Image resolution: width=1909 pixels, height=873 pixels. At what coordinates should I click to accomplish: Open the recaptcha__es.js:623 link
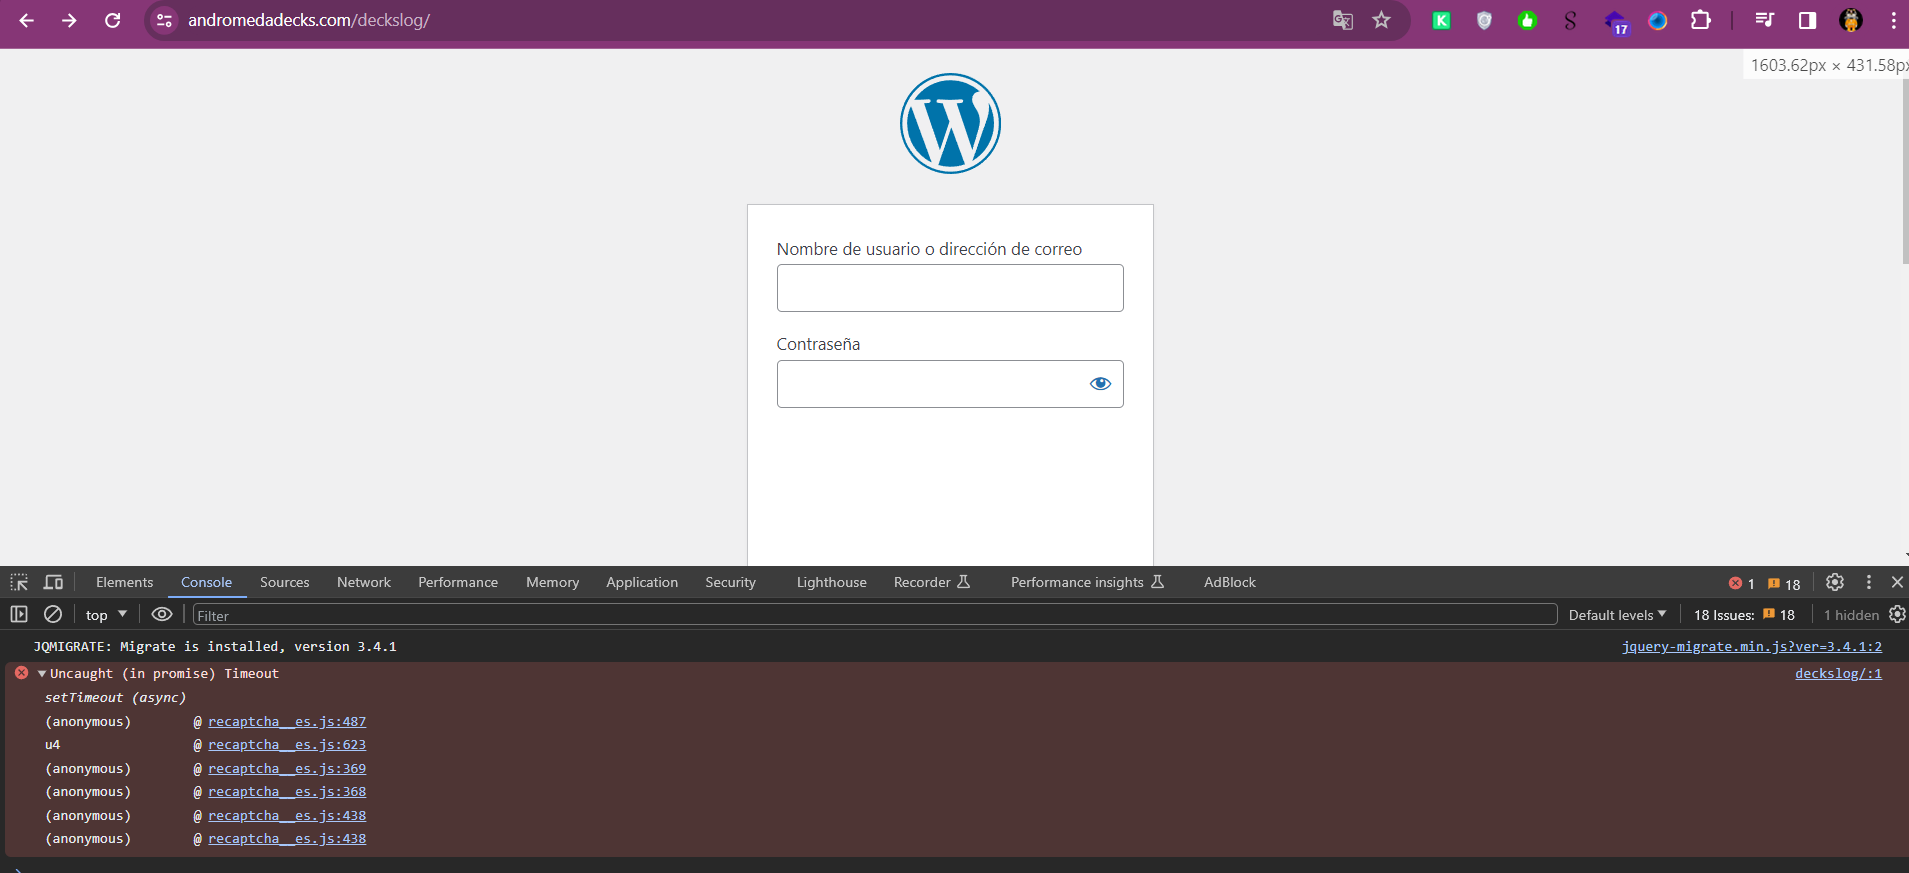click(287, 745)
